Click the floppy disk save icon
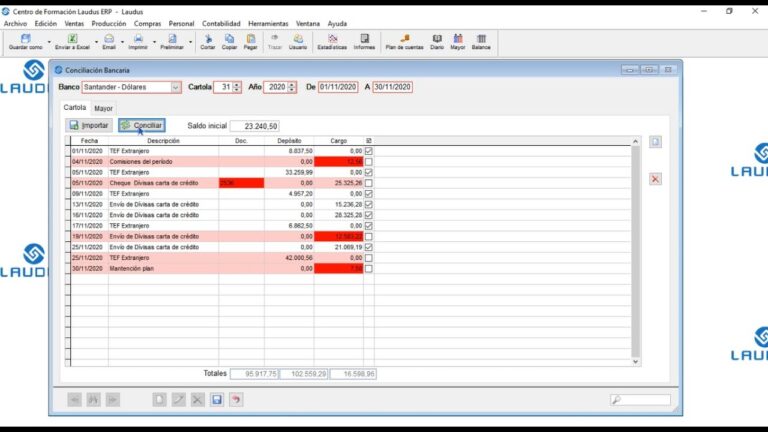Screen dimensions: 768x432 click(x=216, y=400)
